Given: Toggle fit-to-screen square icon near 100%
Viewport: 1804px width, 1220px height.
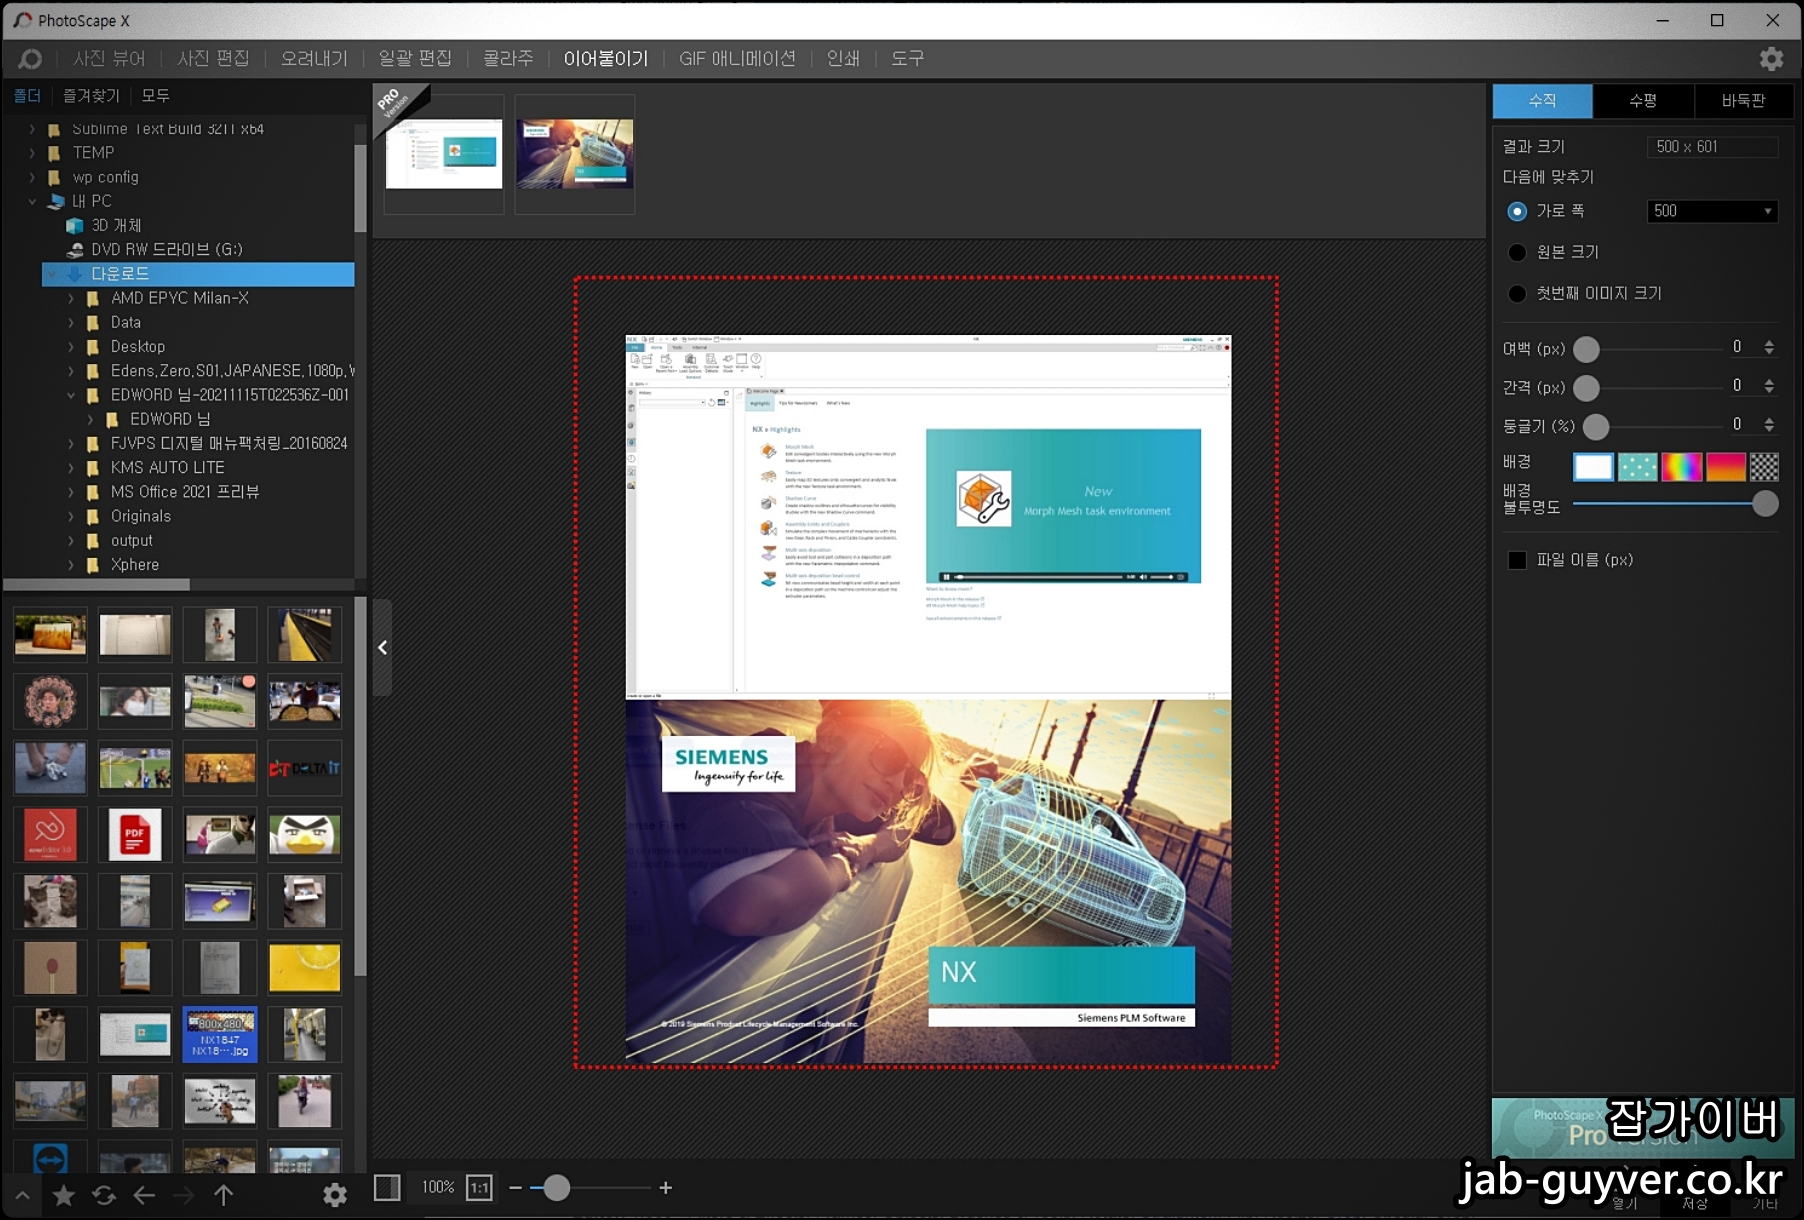Looking at the screenshot, I should [387, 1188].
